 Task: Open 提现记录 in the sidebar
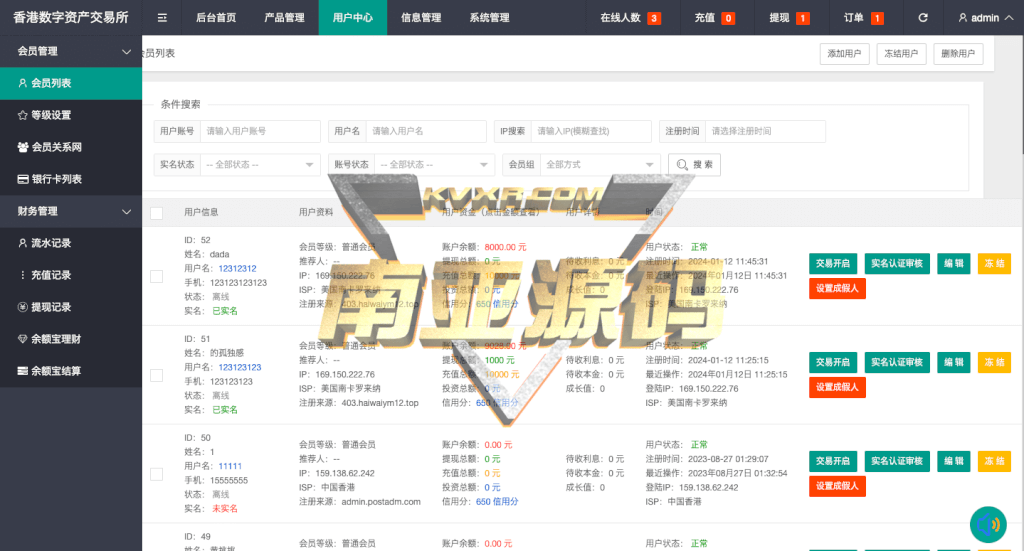pos(71,307)
